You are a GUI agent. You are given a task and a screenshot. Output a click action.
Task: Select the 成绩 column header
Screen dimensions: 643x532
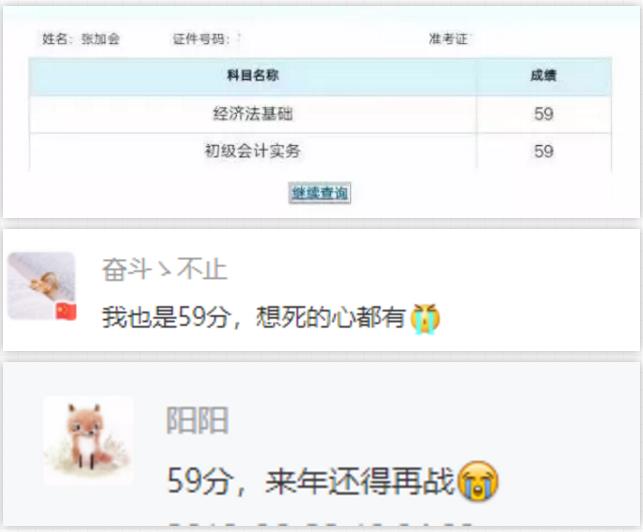click(x=544, y=76)
